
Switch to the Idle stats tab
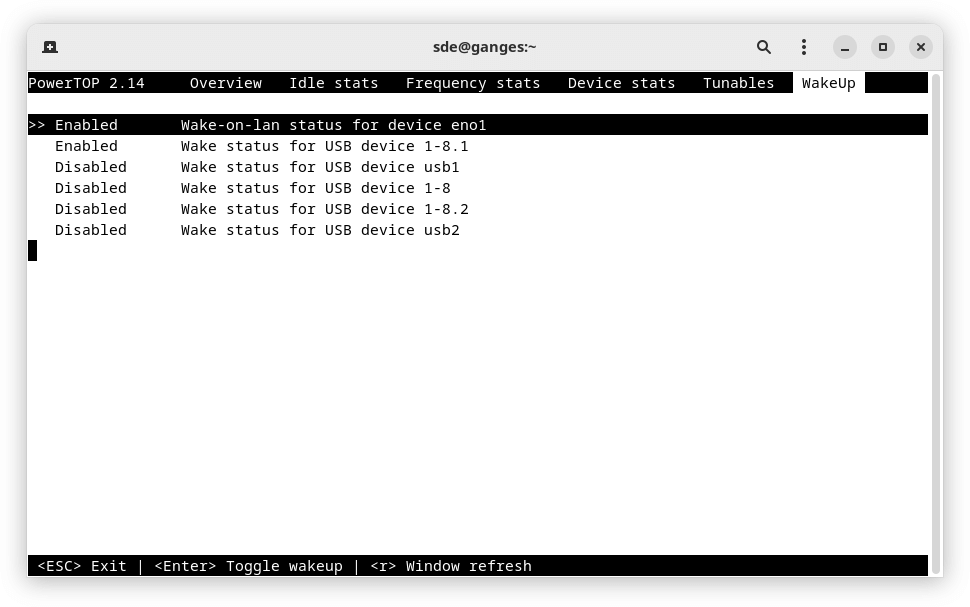(x=333, y=83)
